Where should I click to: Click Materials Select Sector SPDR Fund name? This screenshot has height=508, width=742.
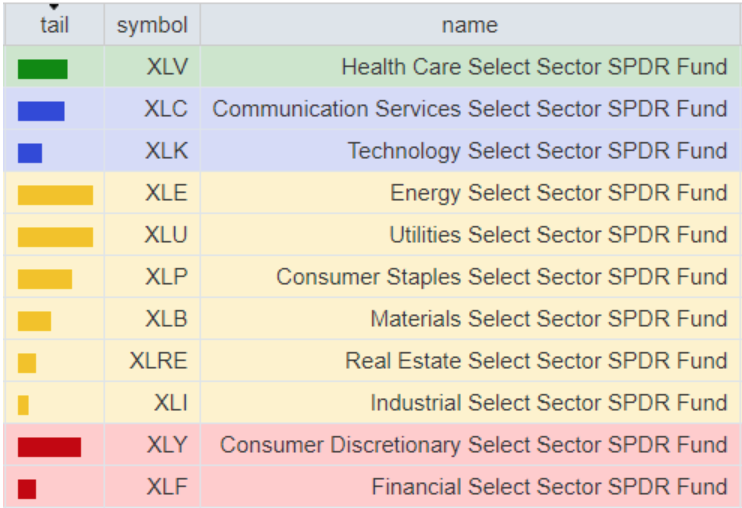click(548, 319)
